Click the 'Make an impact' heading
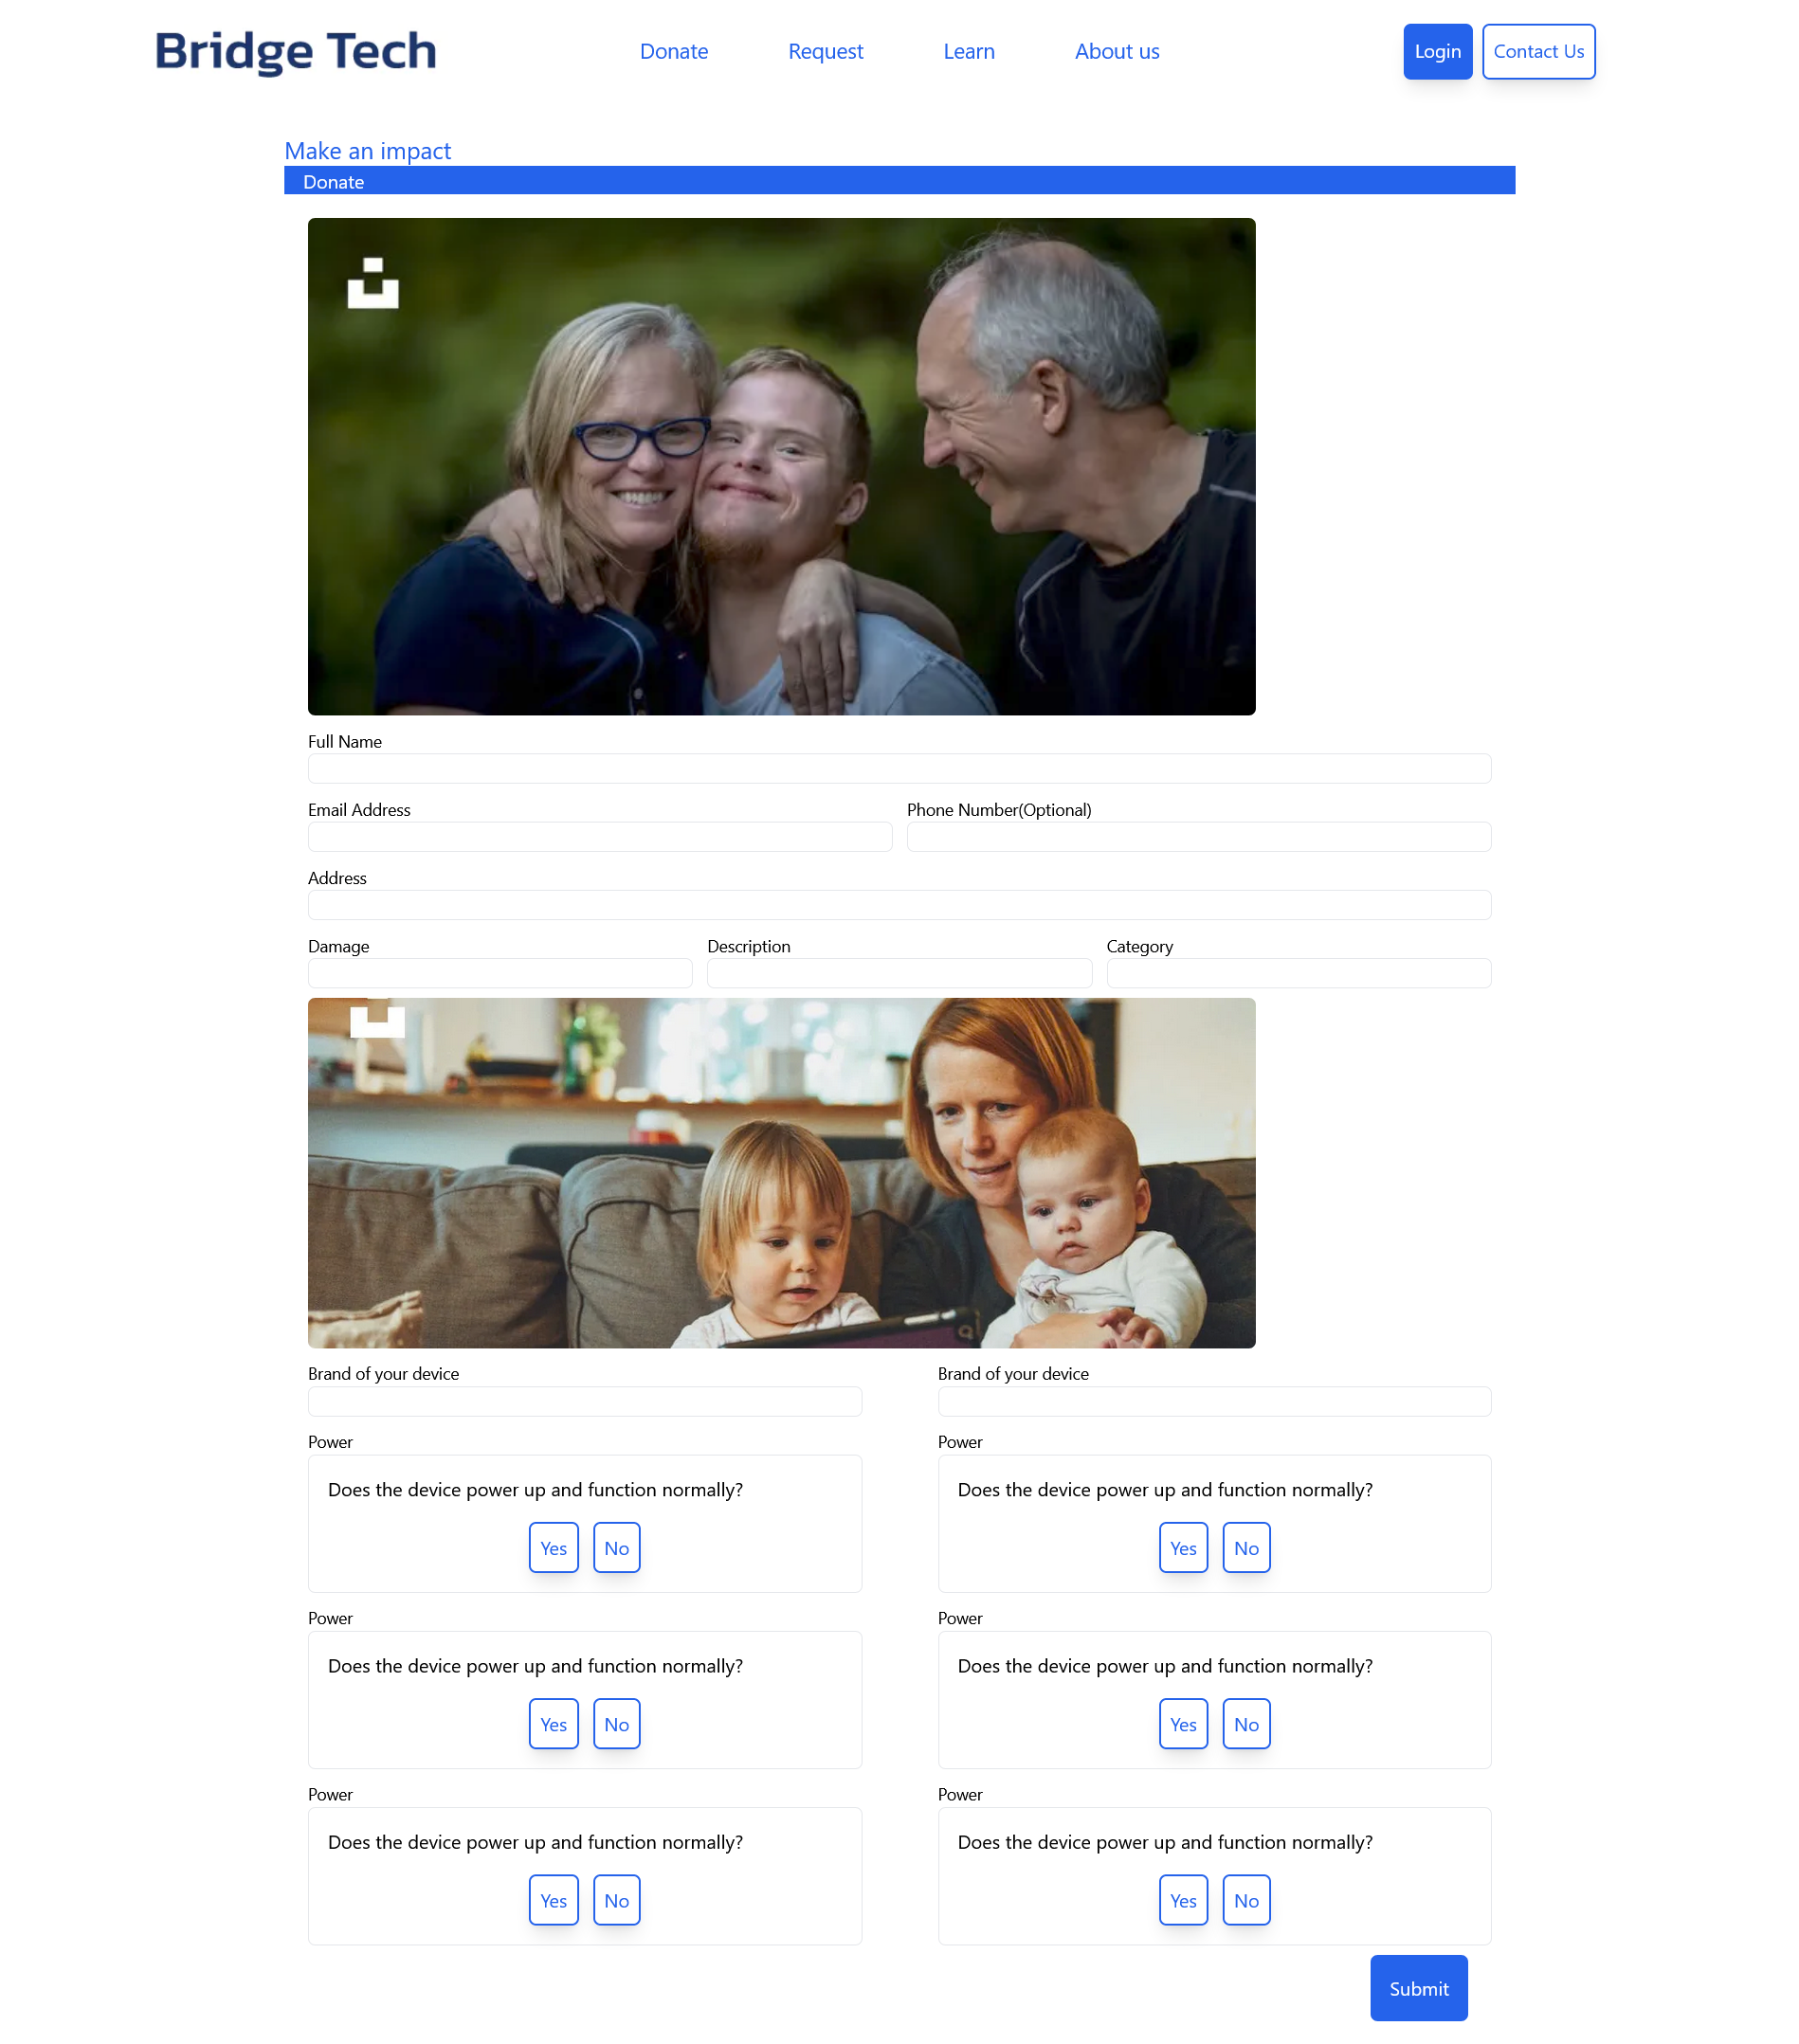The width and height of the screenshot is (1799, 2044). coord(367,151)
